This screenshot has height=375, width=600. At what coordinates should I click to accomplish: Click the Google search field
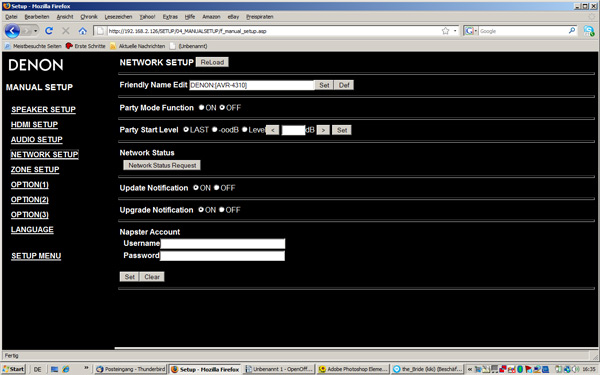pos(522,31)
